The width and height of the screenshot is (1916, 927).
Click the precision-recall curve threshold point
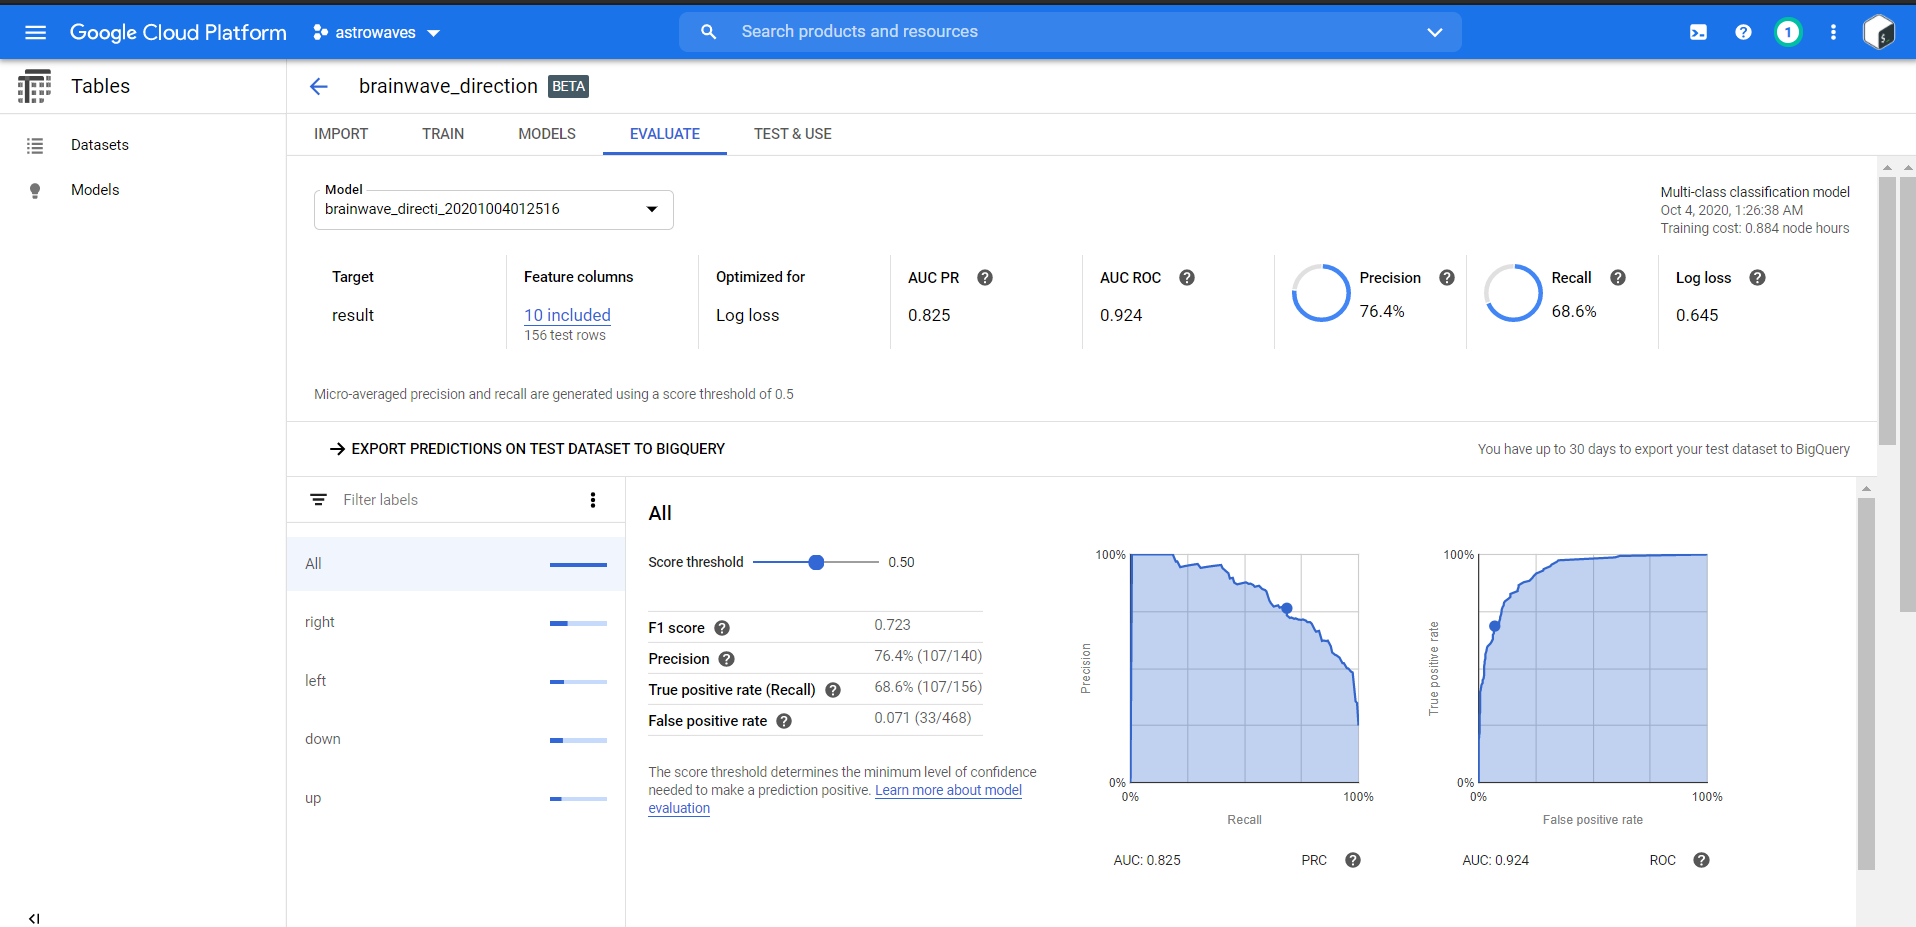[x=1287, y=608]
